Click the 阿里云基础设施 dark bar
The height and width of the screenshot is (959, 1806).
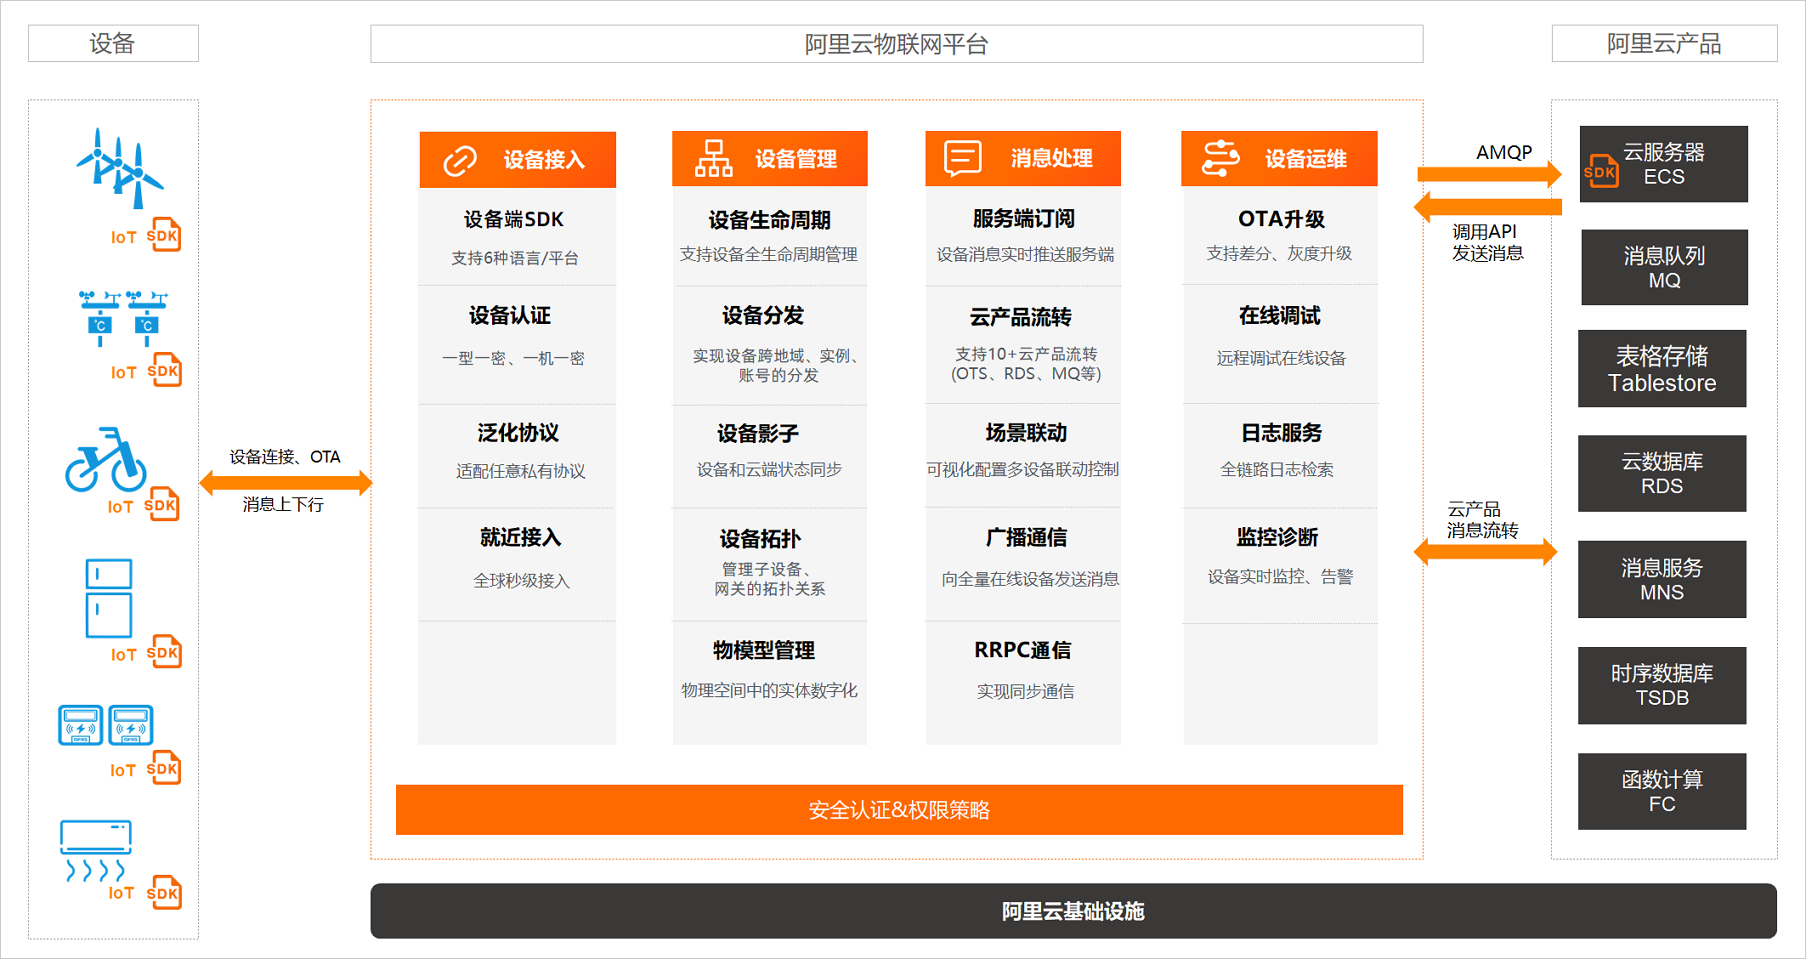pos(1073,911)
